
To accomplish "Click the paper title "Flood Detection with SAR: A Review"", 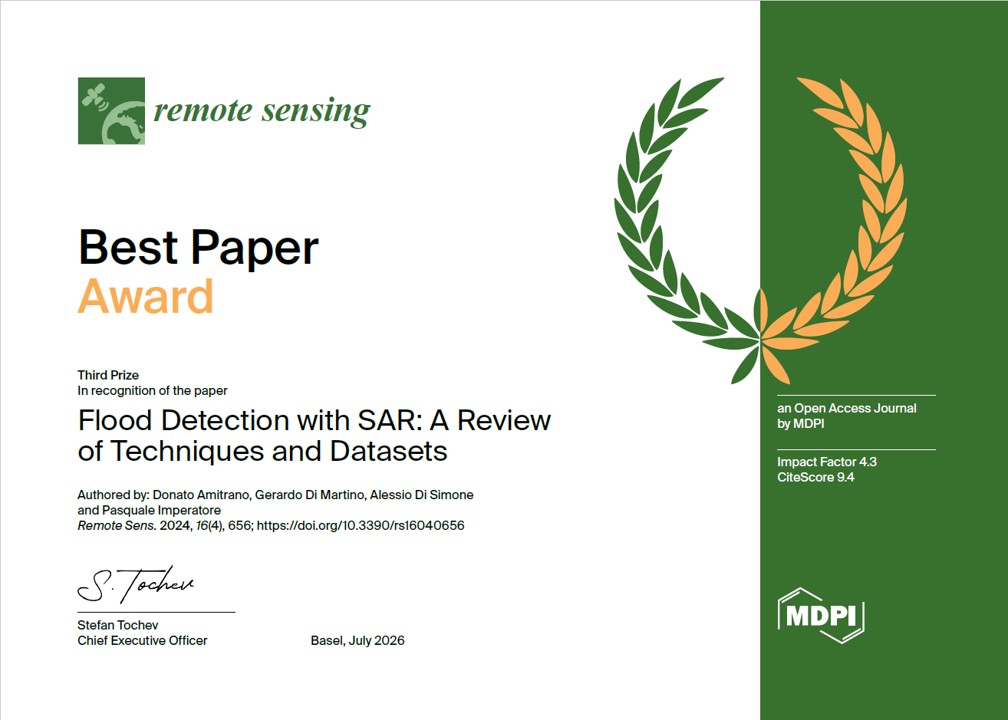I will 314,420.
